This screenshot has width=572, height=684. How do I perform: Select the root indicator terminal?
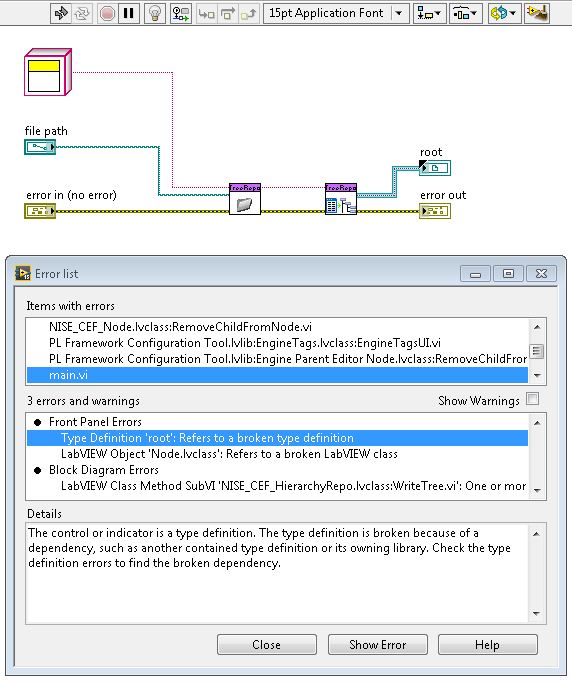[435, 168]
